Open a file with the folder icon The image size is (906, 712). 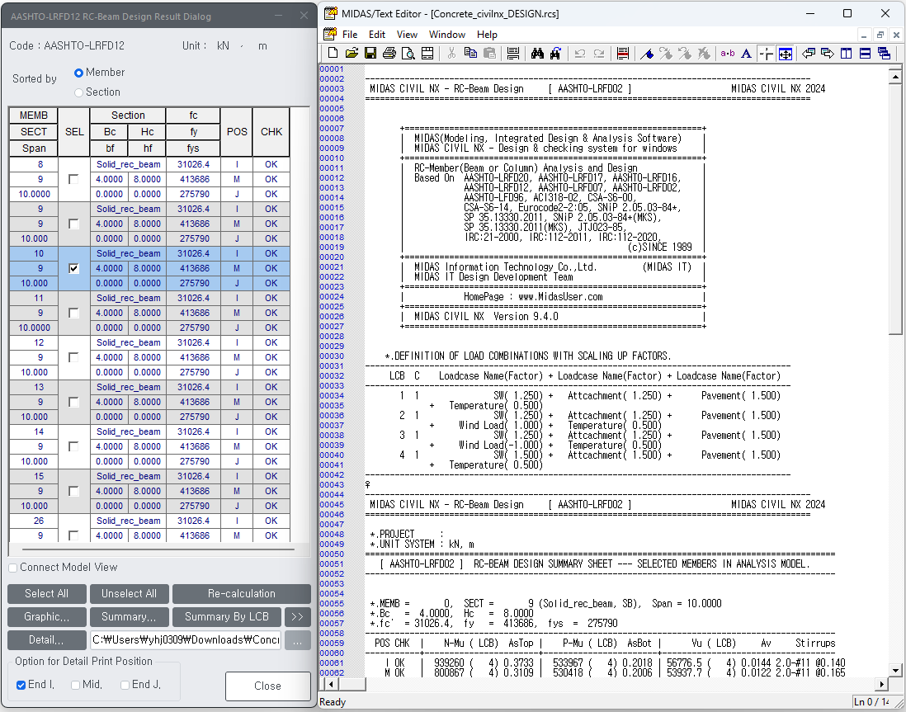[x=351, y=54]
